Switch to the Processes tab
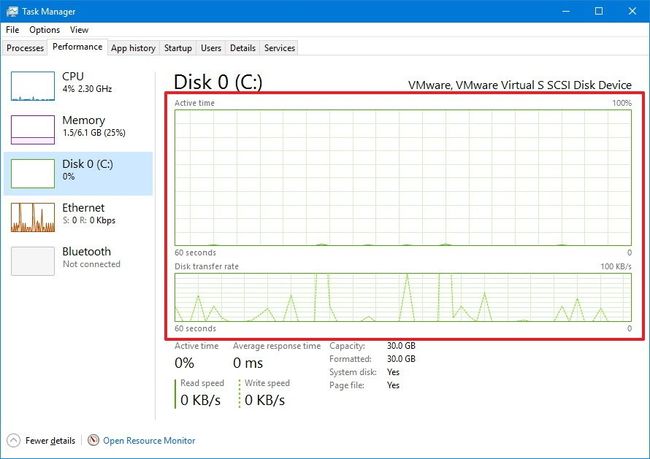650x459 pixels. pyautogui.click(x=25, y=48)
